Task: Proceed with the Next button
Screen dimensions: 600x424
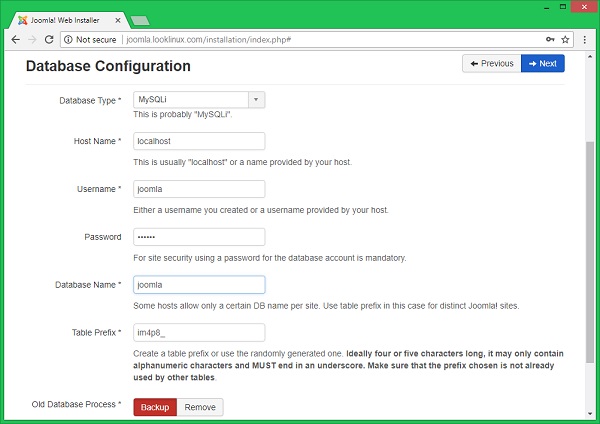Action: 543,64
